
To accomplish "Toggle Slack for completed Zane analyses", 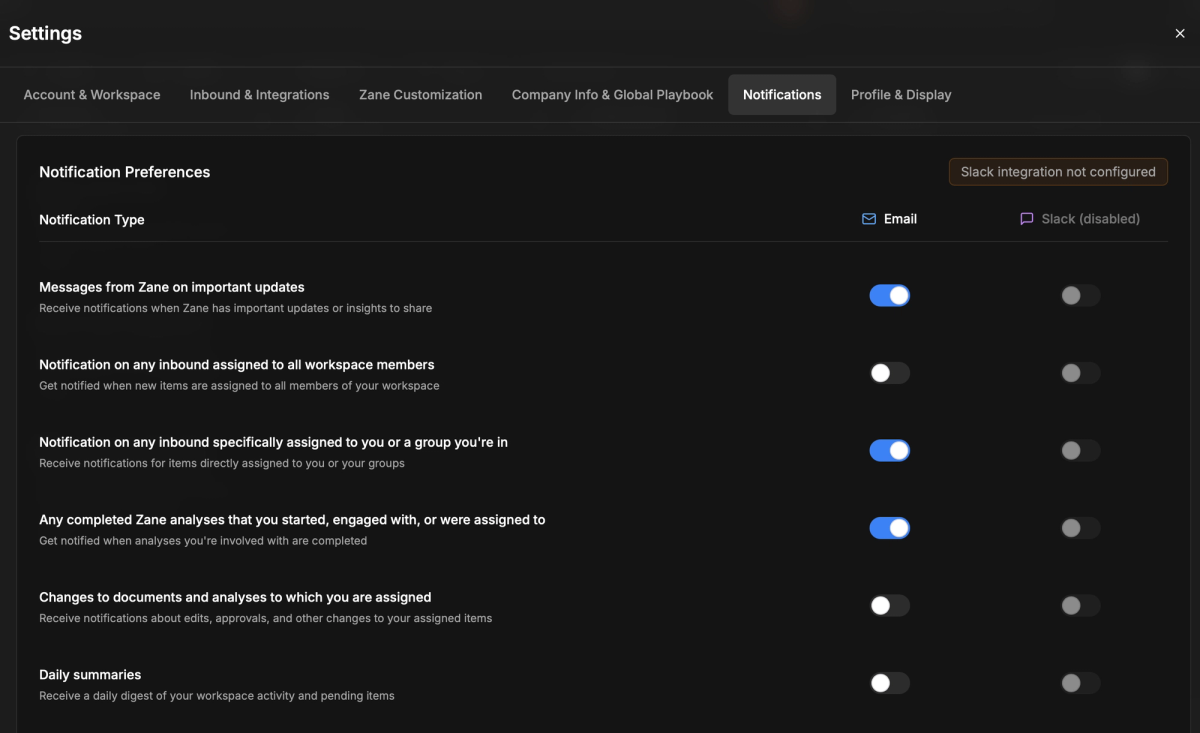I will tap(1080, 528).
